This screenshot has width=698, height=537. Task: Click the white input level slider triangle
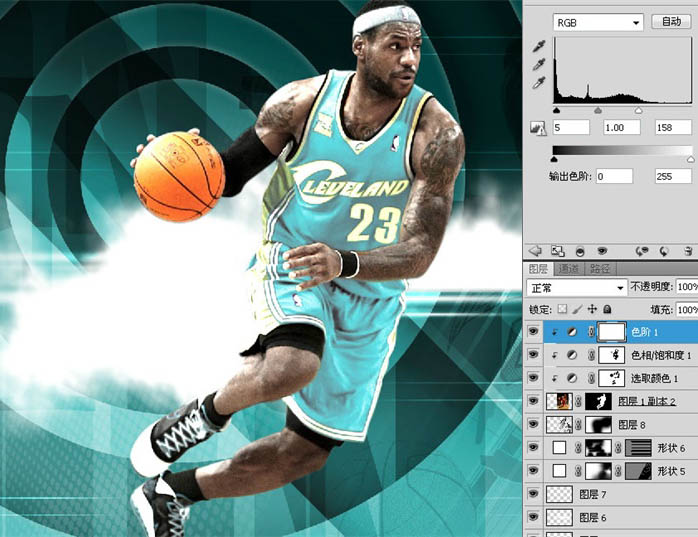638,110
